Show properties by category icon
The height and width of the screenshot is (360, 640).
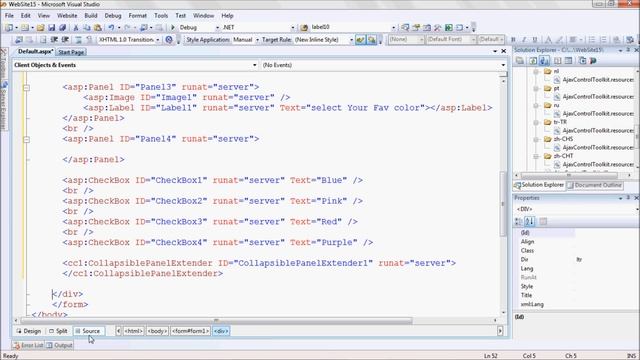click(518, 222)
